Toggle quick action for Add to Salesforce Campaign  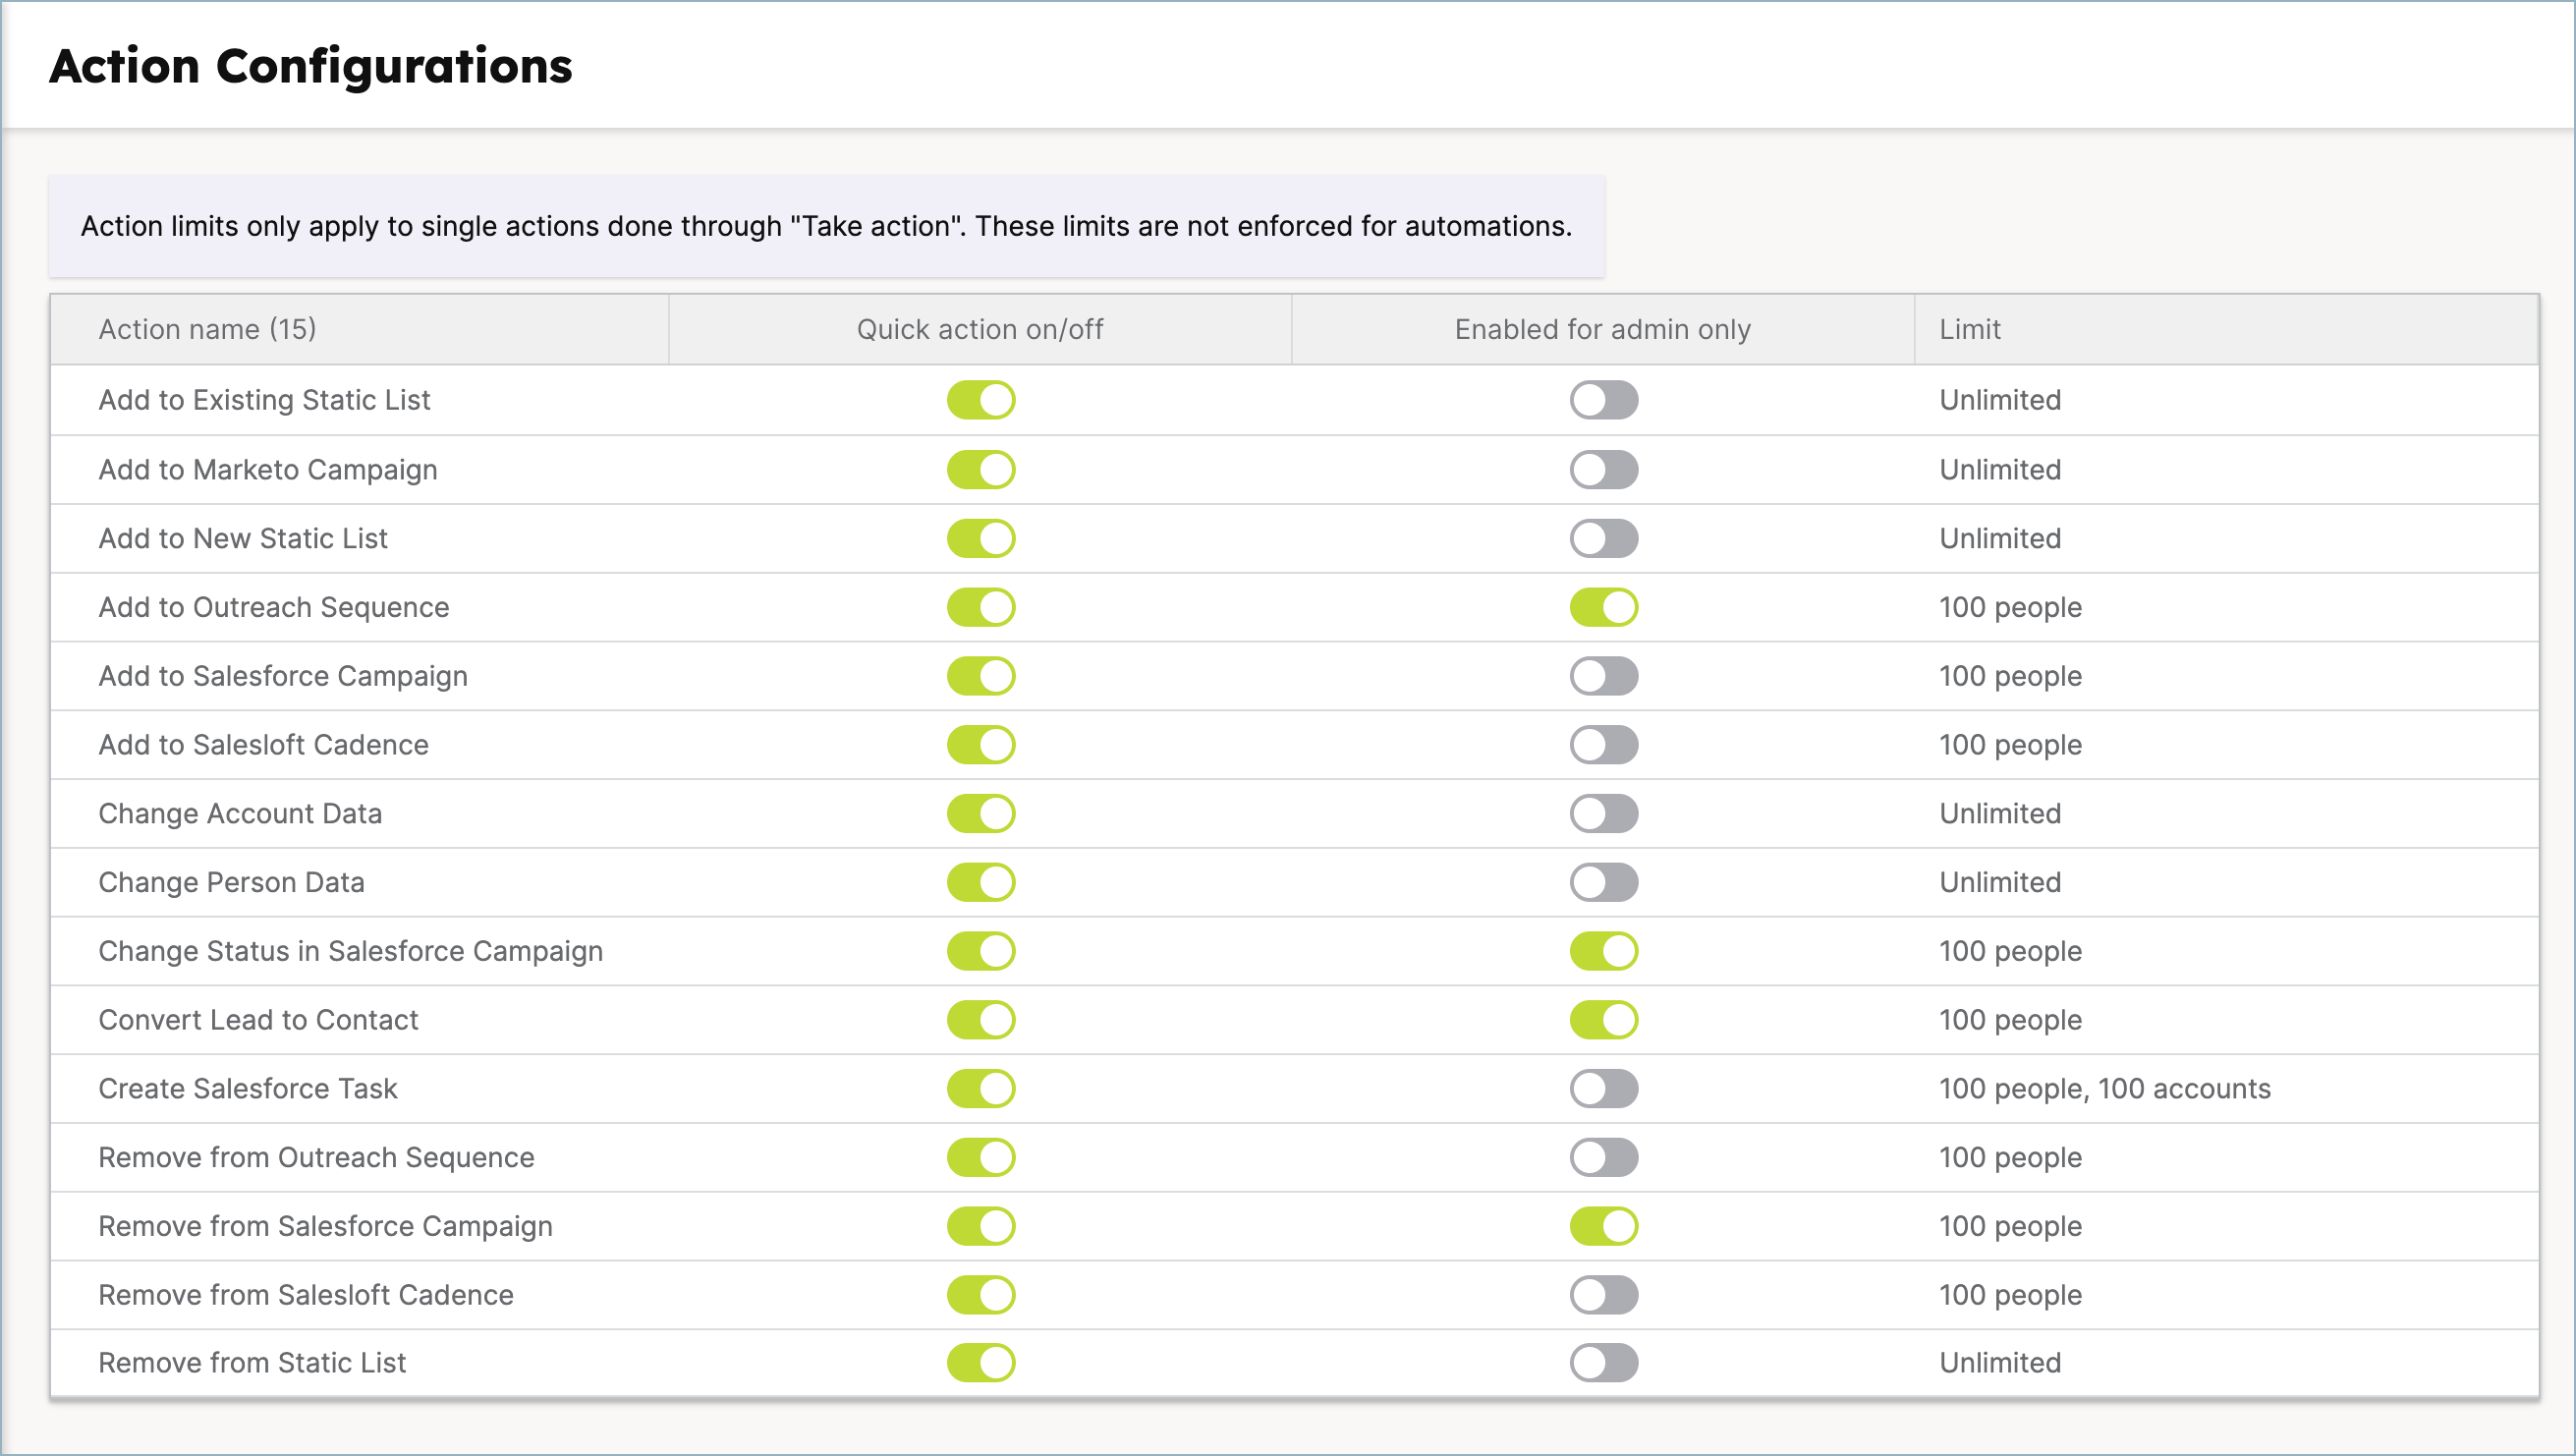pyautogui.click(x=981, y=676)
